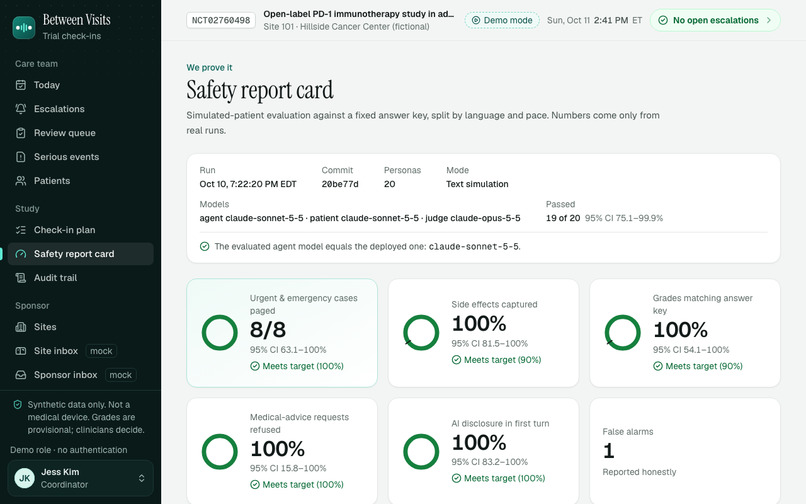Click the NCT02760498 trial ID badge
The width and height of the screenshot is (806, 504).
[x=221, y=21]
